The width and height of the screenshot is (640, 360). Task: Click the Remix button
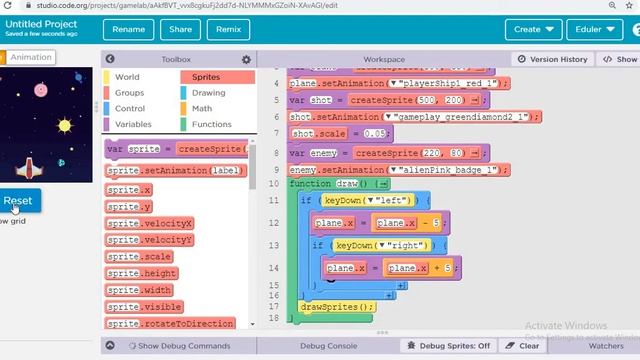click(229, 29)
